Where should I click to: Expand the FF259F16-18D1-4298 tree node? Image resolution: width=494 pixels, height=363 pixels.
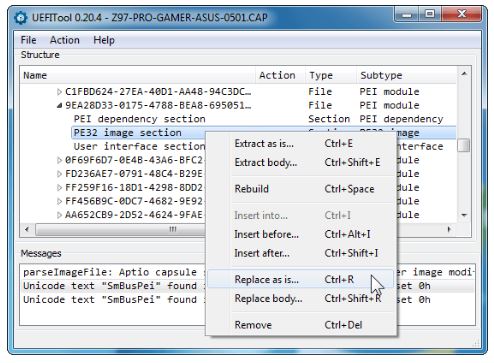tap(59, 188)
